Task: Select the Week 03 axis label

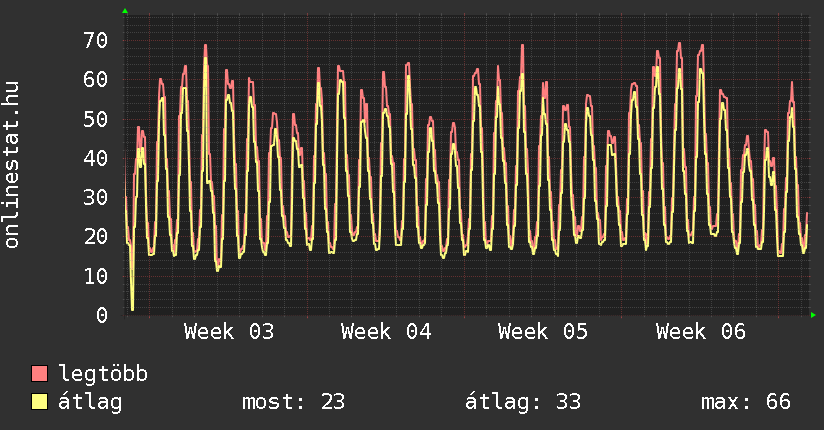Action: coord(229,332)
